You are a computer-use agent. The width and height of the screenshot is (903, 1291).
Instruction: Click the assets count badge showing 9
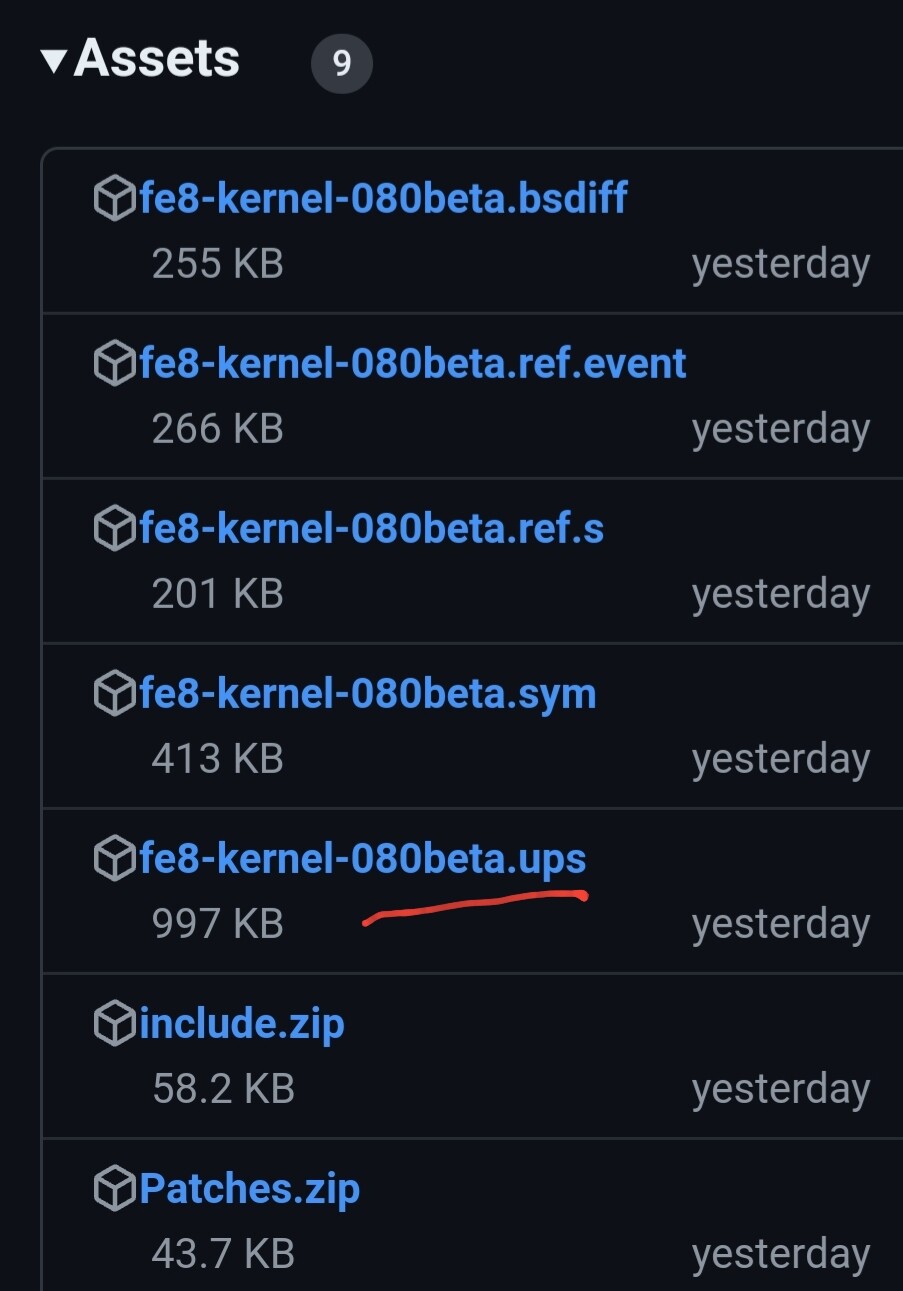pyautogui.click(x=341, y=63)
